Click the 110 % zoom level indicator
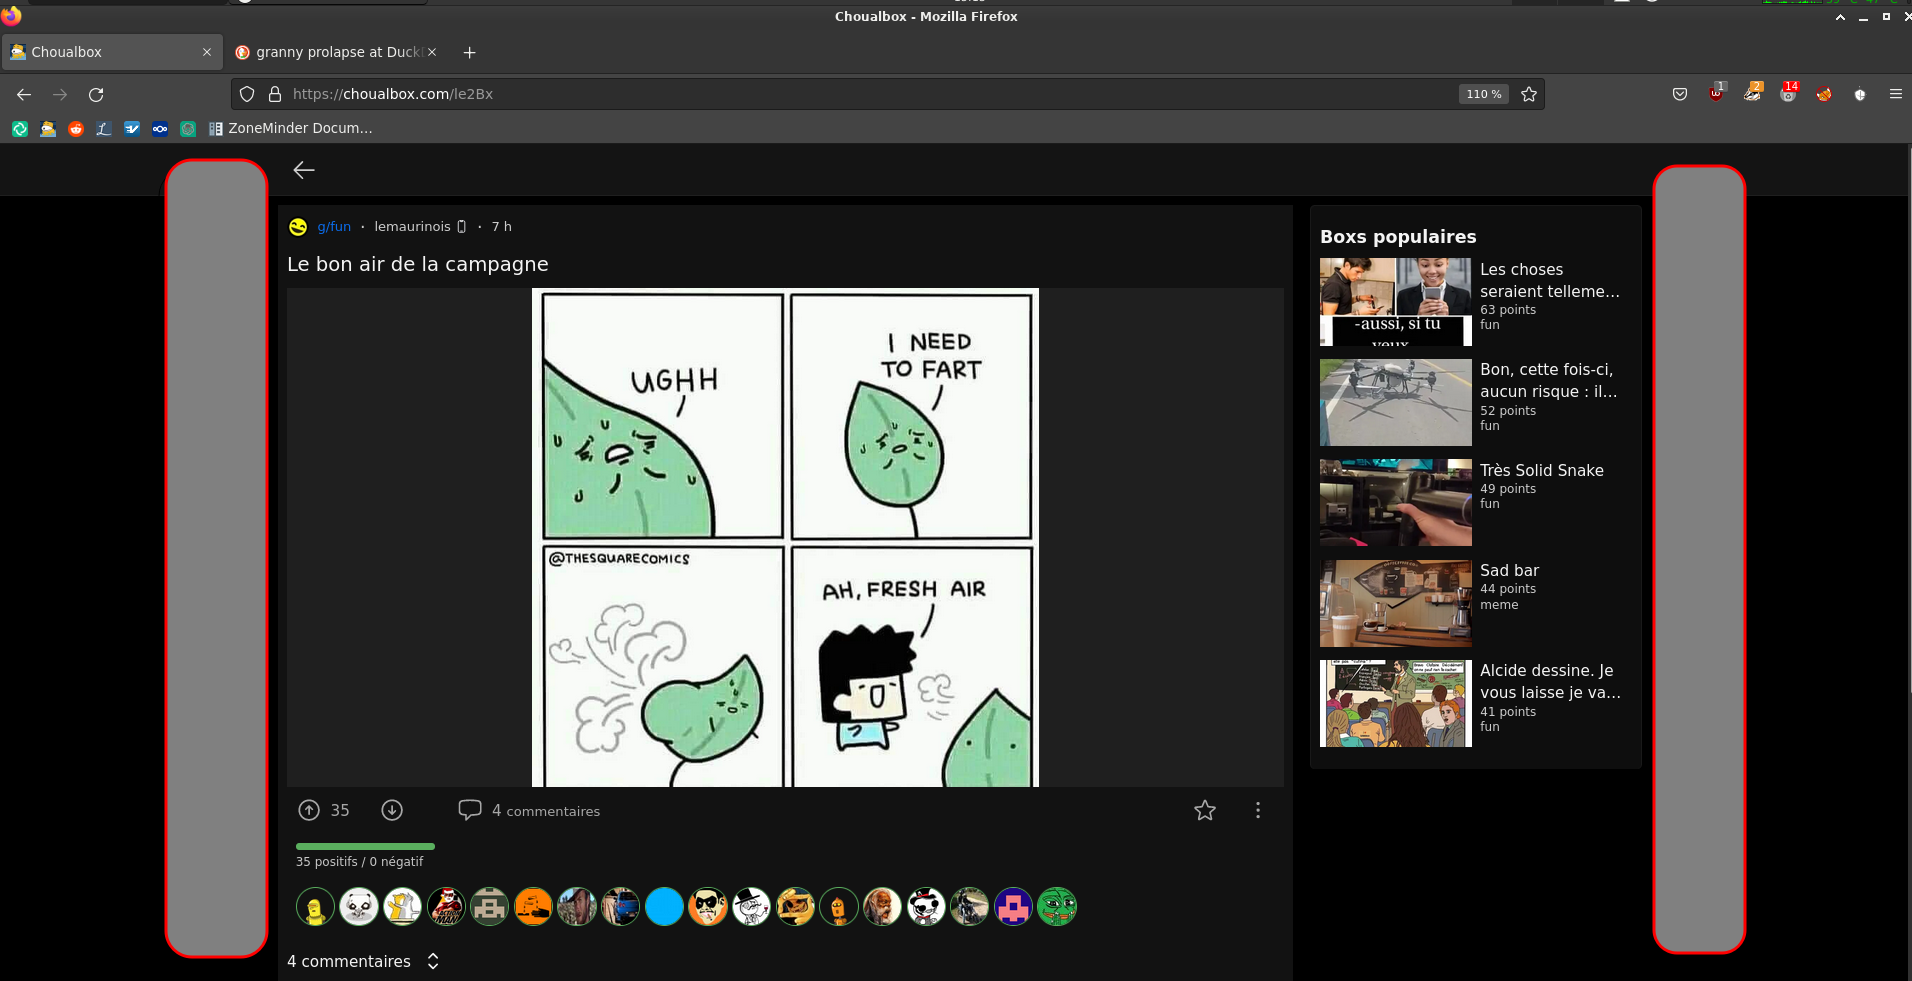The height and width of the screenshot is (981, 1912). [x=1483, y=94]
